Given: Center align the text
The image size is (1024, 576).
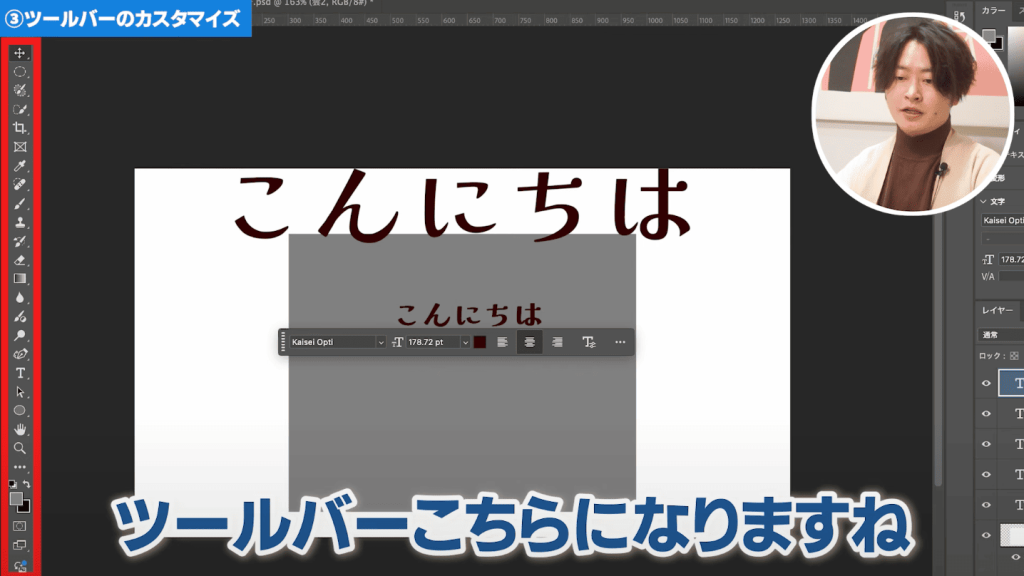Looking at the screenshot, I should (x=530, y=342).
